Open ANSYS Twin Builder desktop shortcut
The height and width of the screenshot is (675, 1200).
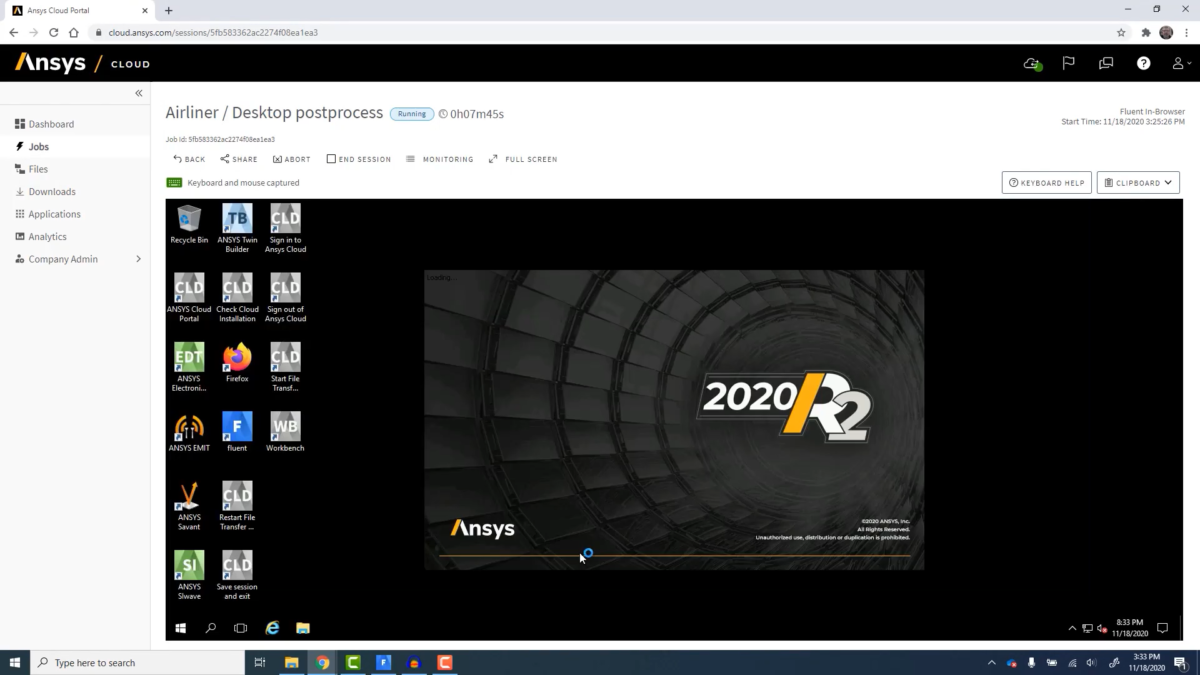(237, 228)
